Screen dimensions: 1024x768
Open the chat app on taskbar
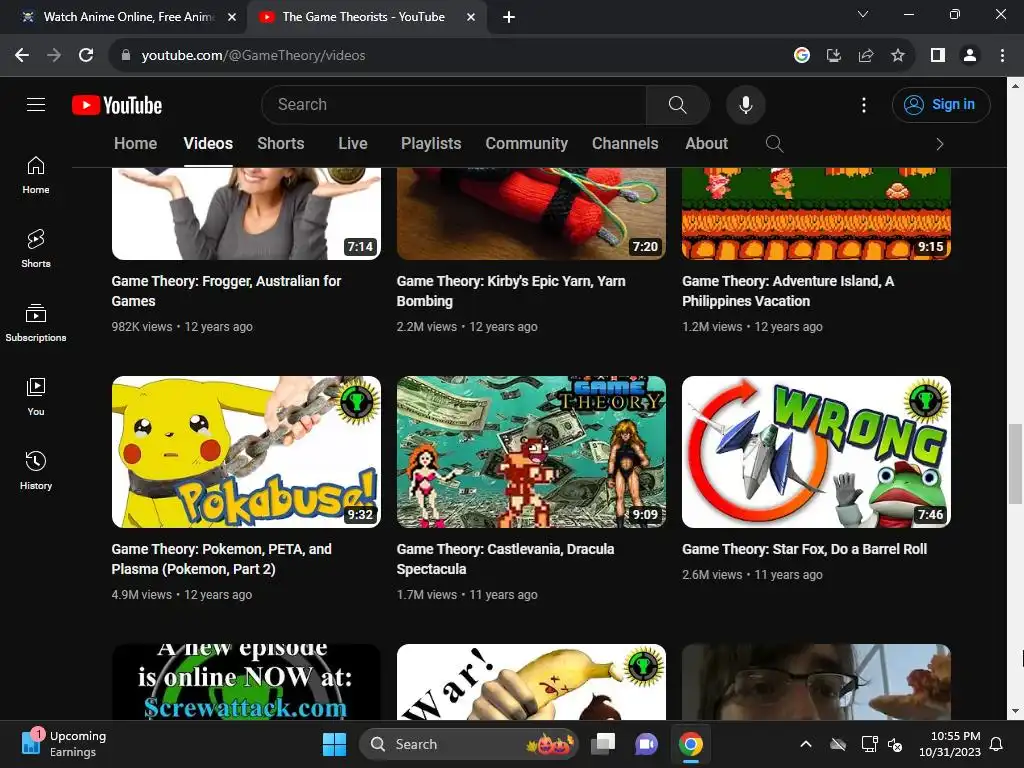click(x=647, y=744)
